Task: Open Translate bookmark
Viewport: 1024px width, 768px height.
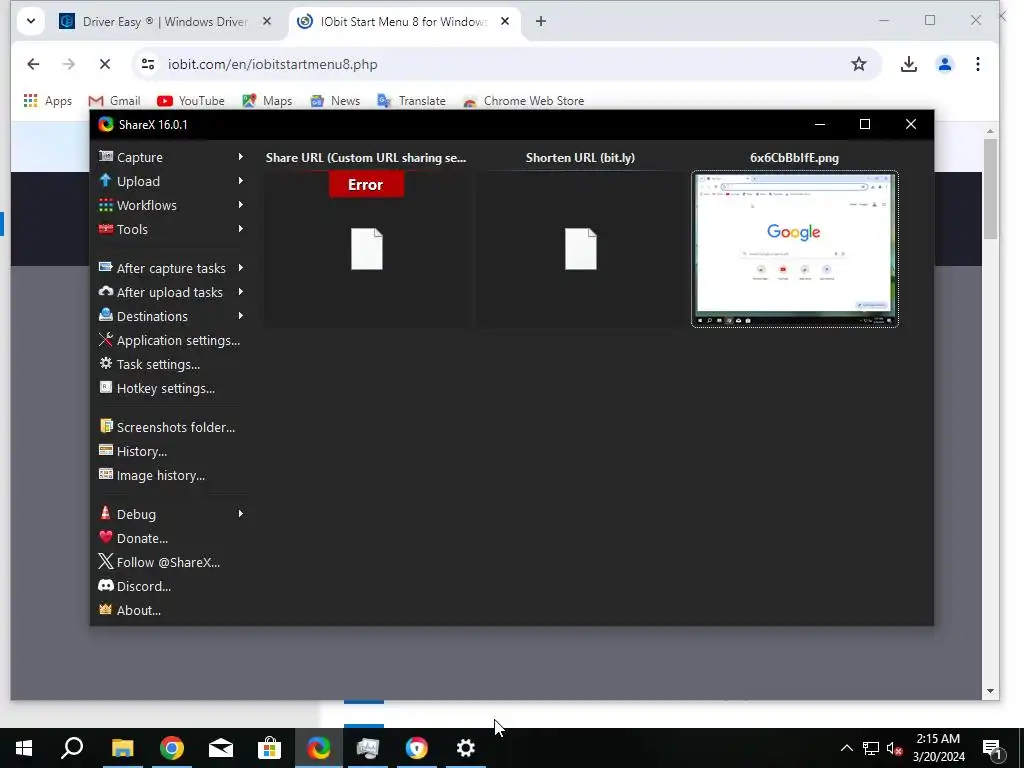Action: point(411,101)
